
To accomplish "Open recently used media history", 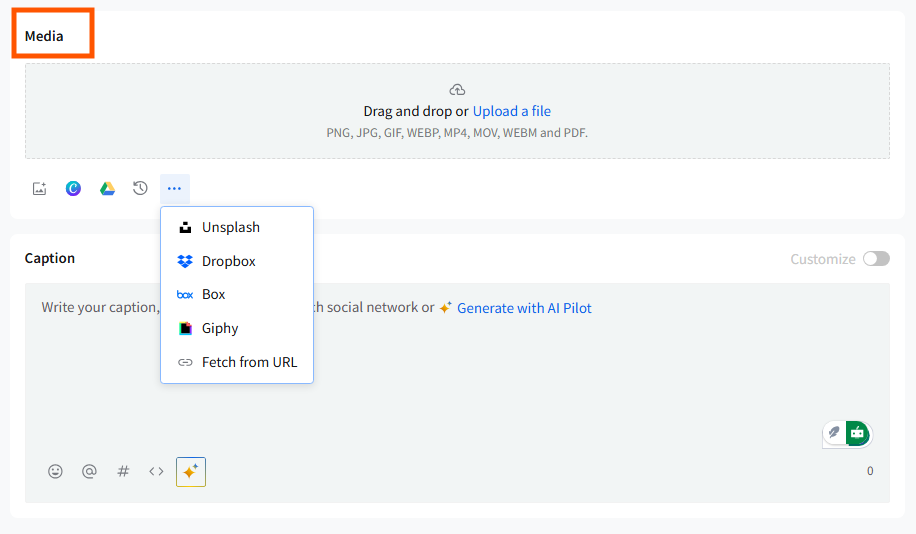I will tap(140, 188).
